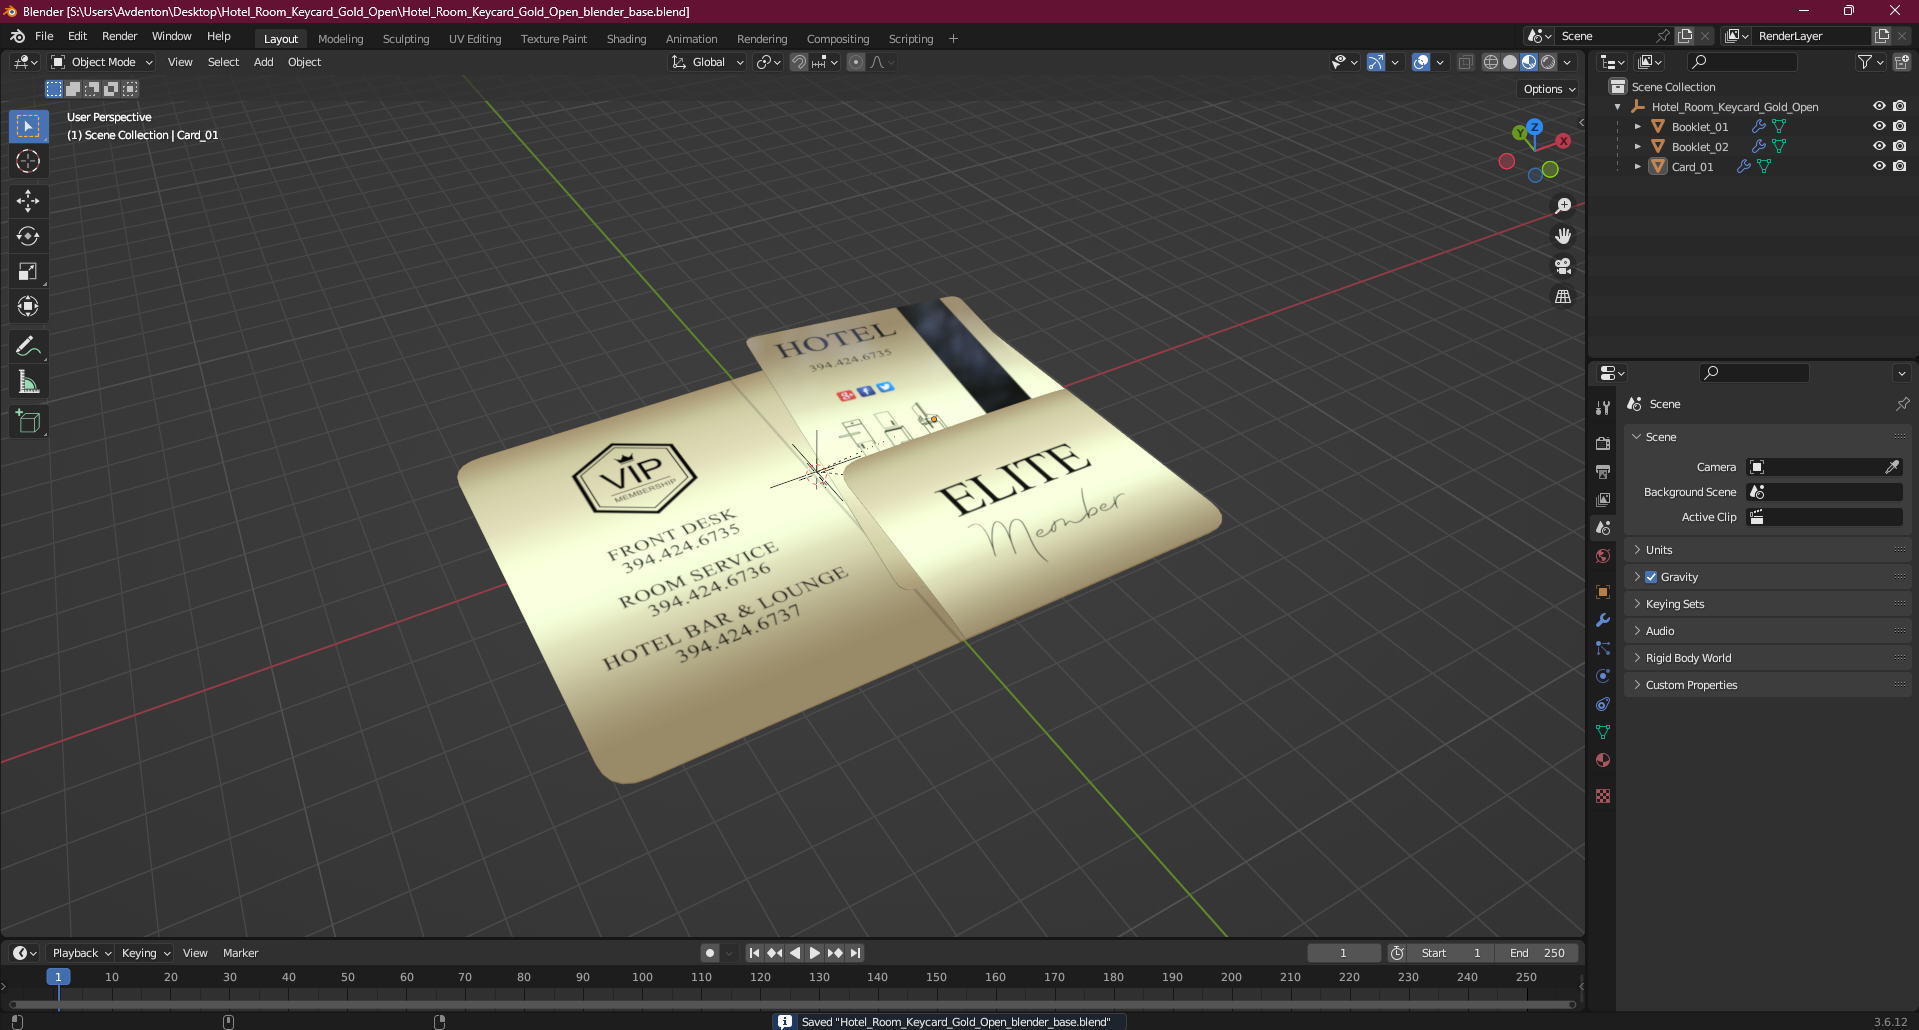Viewport: 1919px width, 1030px height.
Task: Open Object Constraint properties tab
Action: pos(1603,704)
